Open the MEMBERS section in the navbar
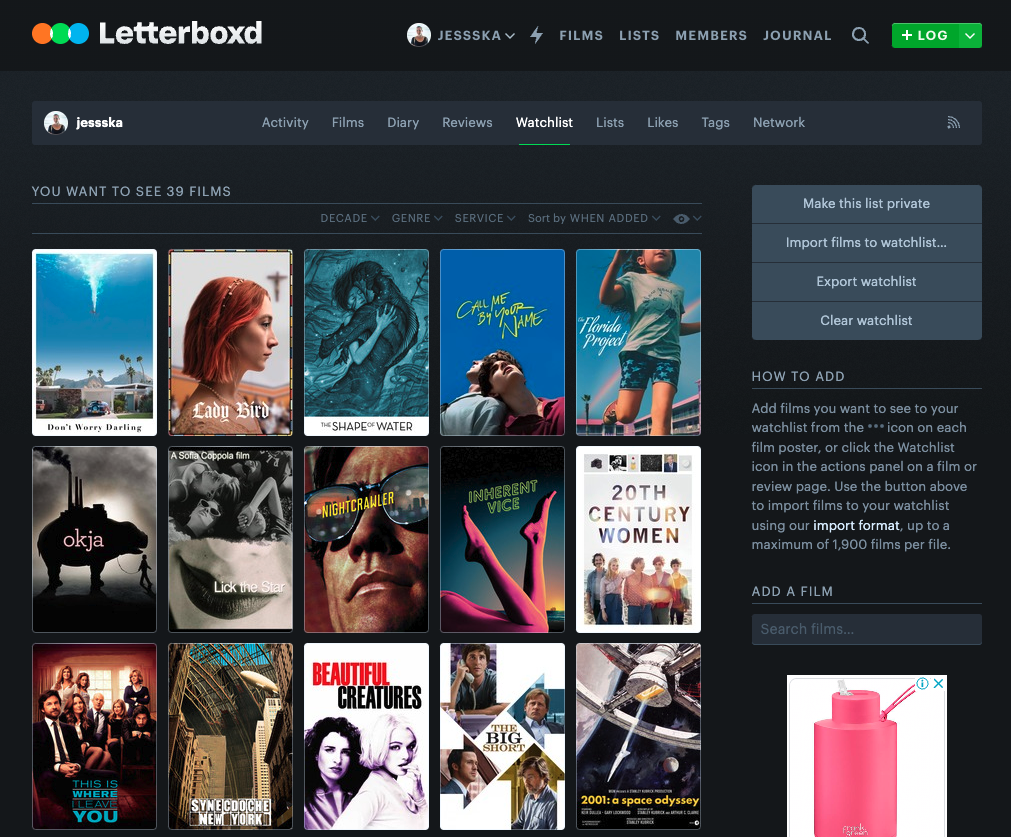The height and width of the screenshot is (837, 1011). 711,35
